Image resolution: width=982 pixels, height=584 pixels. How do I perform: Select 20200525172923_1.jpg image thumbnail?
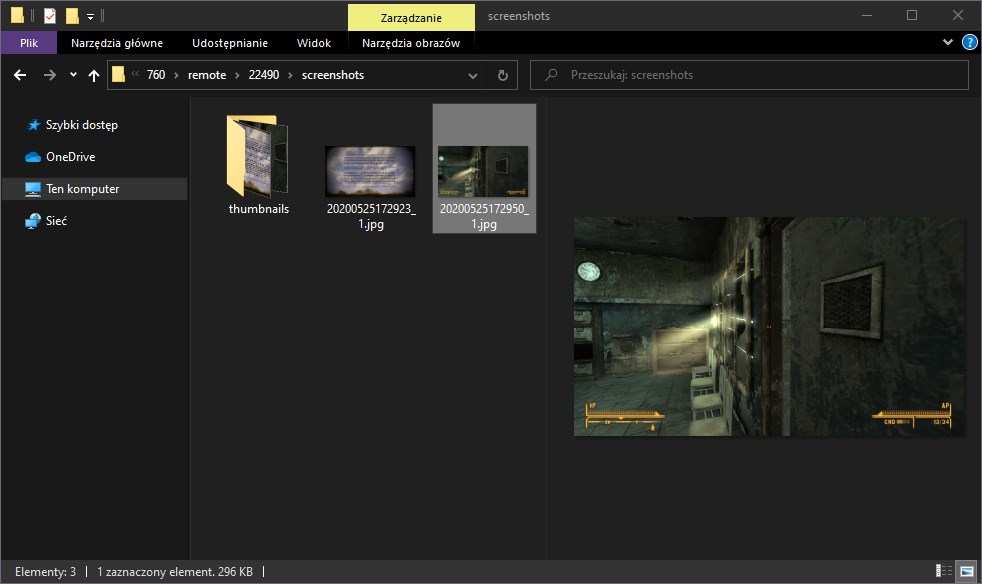coord(370,171)
